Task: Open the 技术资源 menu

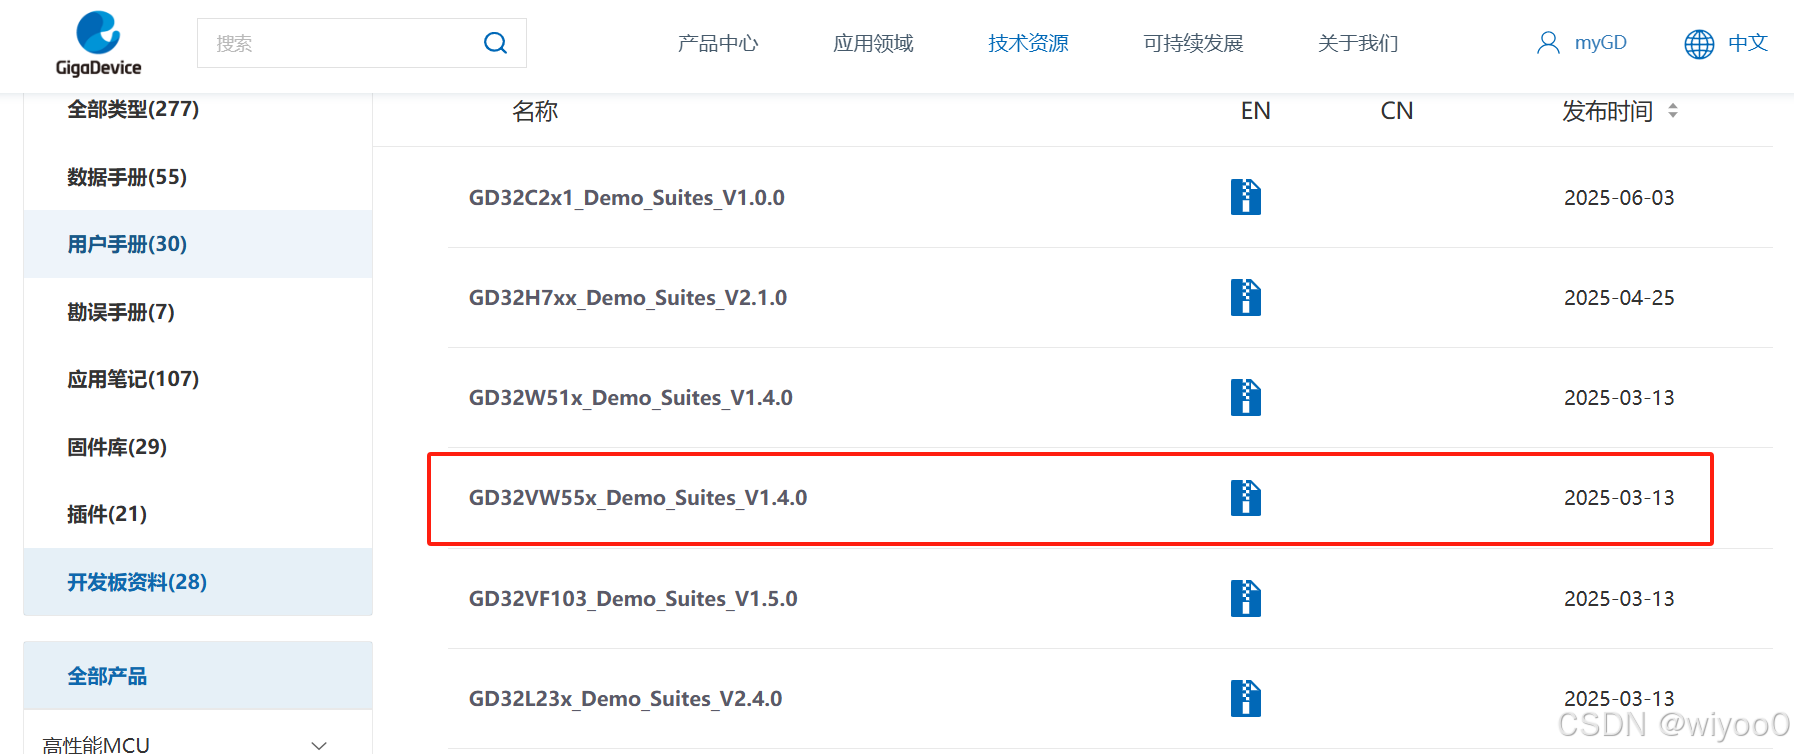Action: pyautogui.click(x=1028, y=43)
